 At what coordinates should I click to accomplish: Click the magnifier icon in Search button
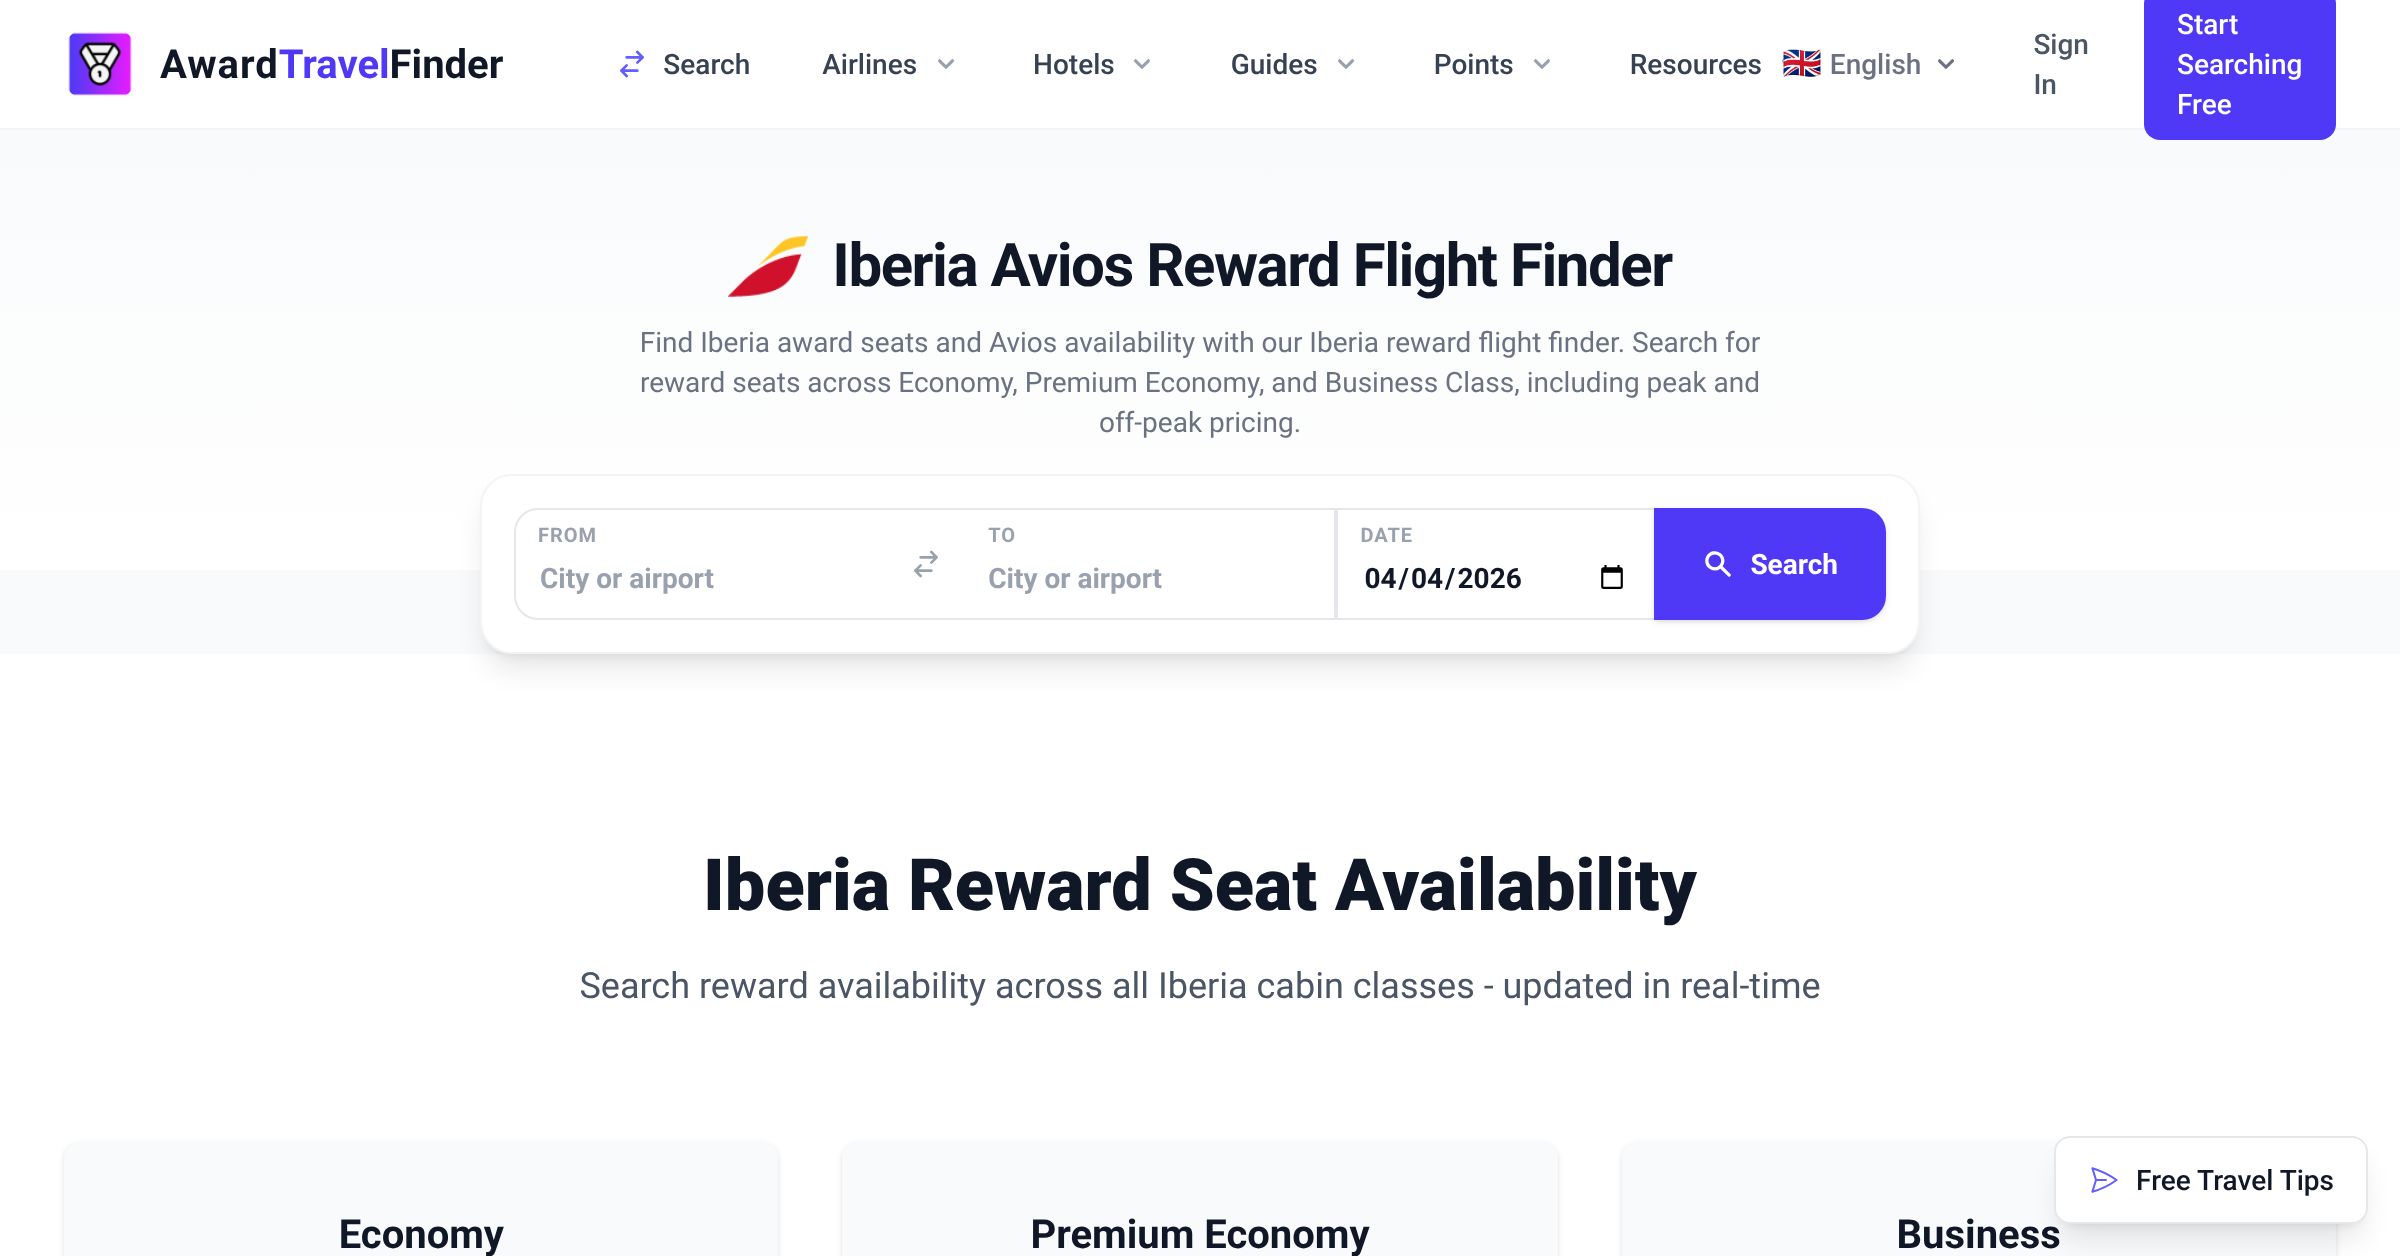tap(1717, 564)
